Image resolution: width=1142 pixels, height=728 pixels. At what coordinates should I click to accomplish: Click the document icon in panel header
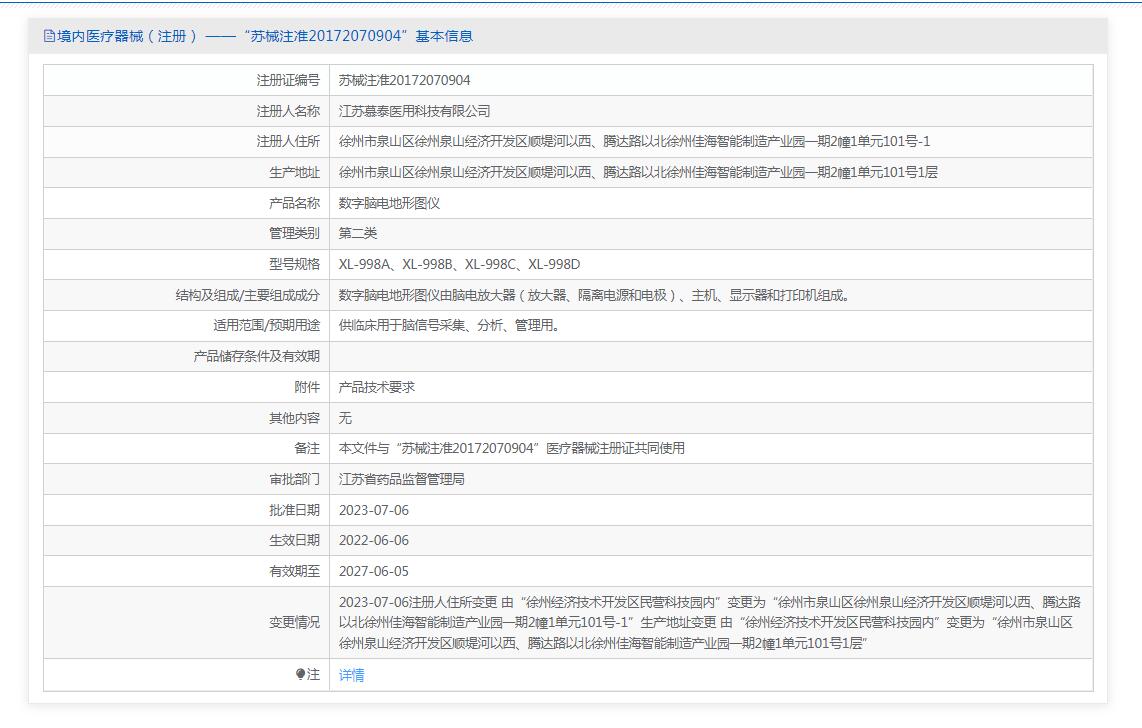49,36
